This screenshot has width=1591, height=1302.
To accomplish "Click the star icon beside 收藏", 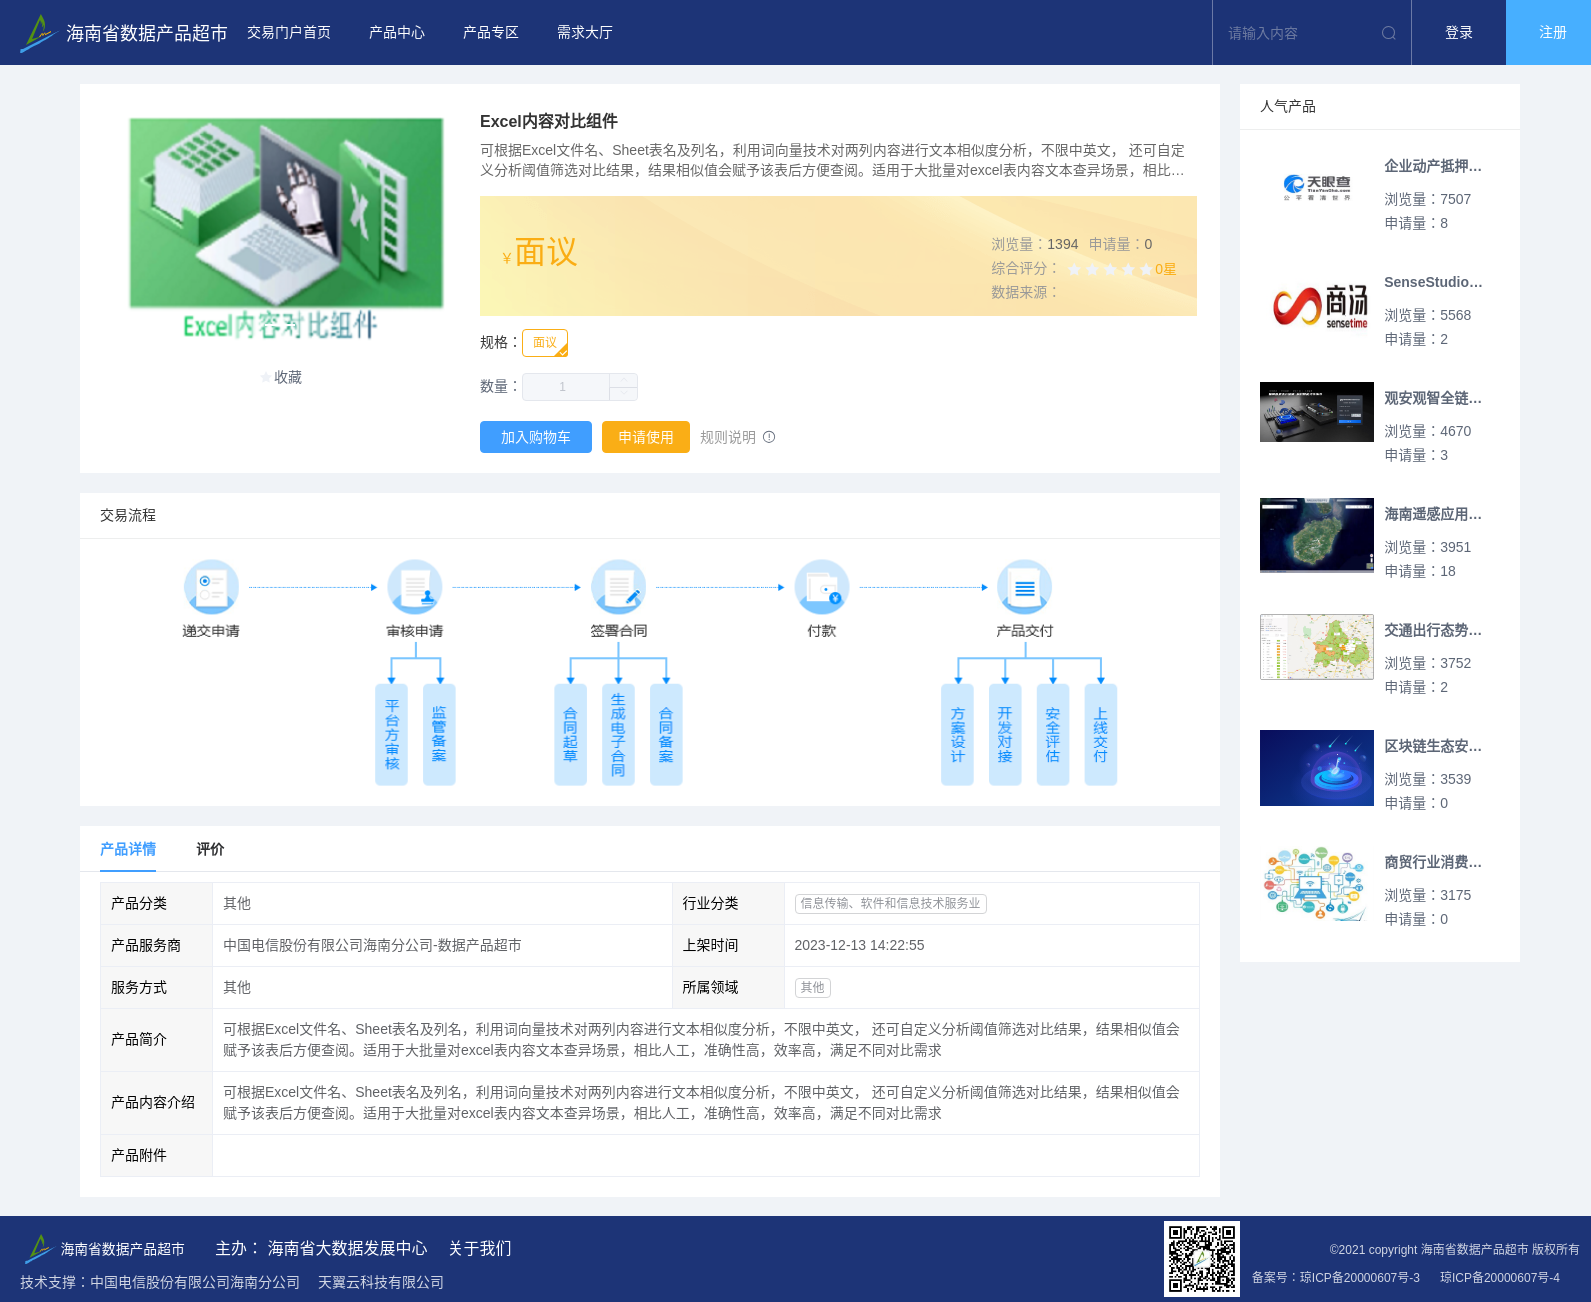I will click(x=265, y=377).
